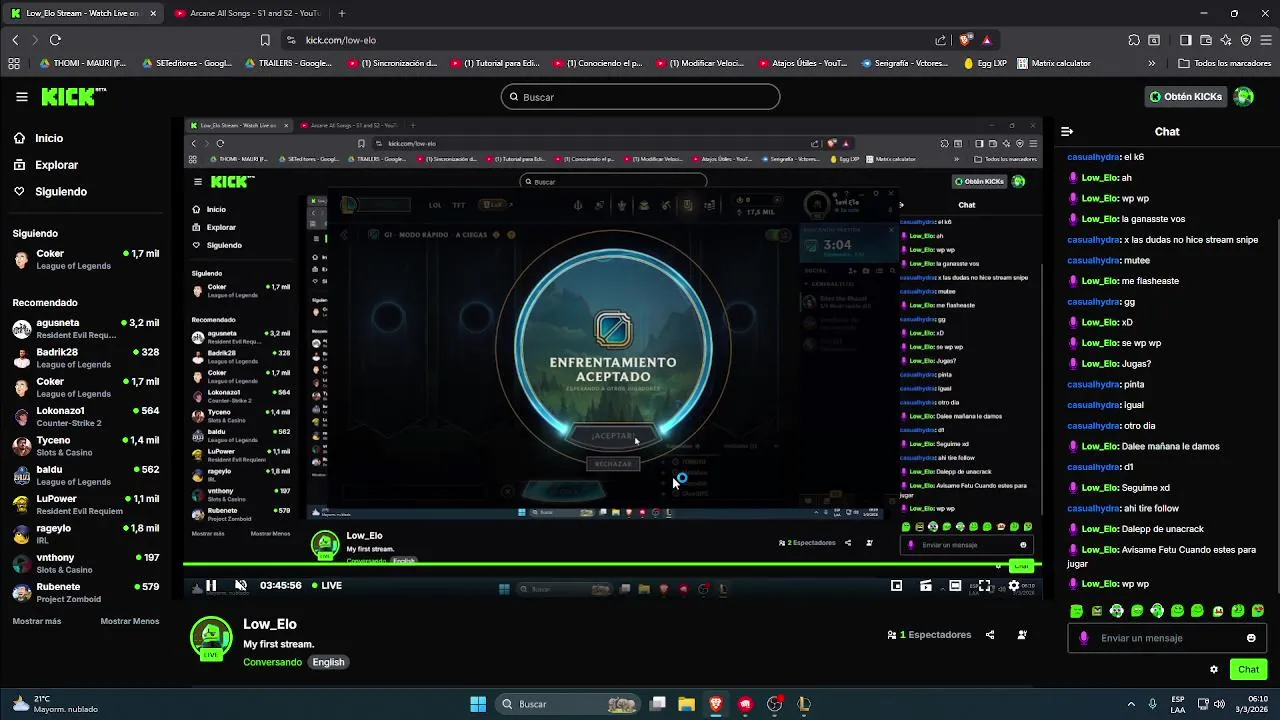Open Badrik28 recommended channel
The image size is (1280, 720).
coord(85,358)
